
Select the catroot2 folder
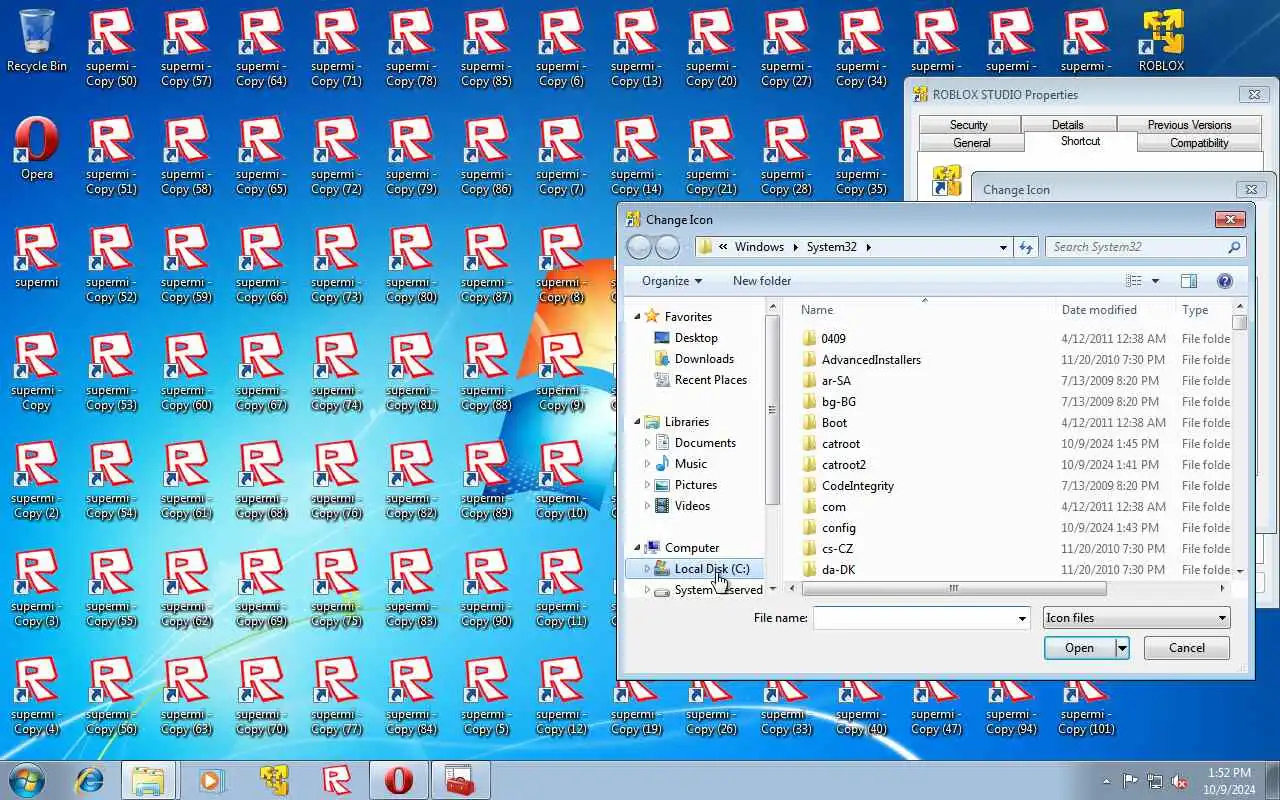point(844,464)
